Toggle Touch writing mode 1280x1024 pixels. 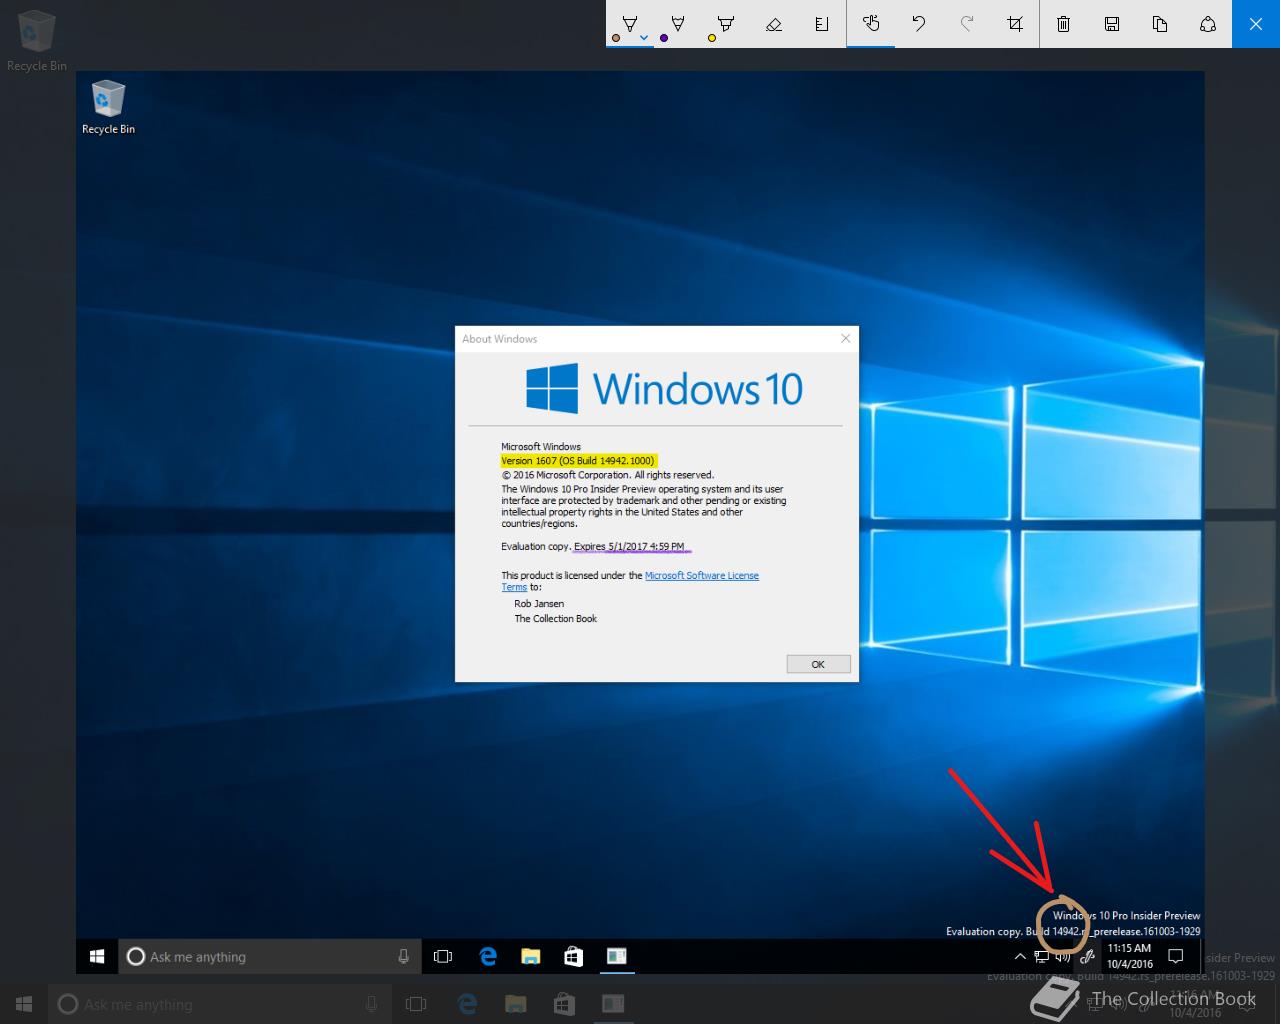click(871, 23)
